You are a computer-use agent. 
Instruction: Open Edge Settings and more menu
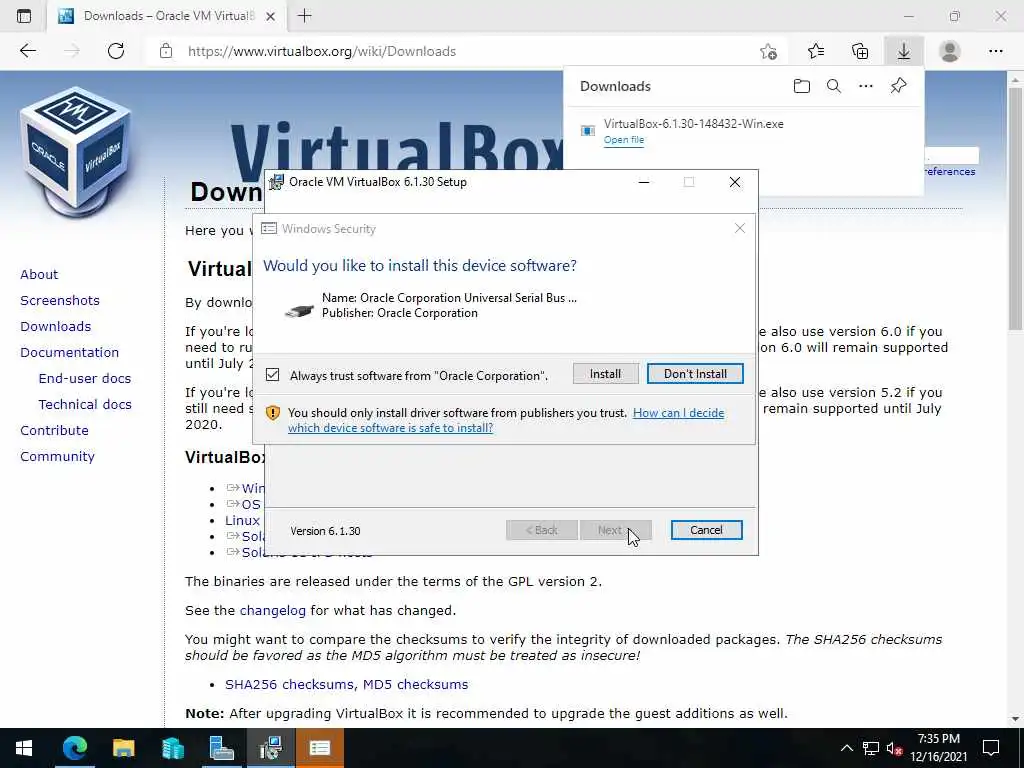click(x=995, y=51)
